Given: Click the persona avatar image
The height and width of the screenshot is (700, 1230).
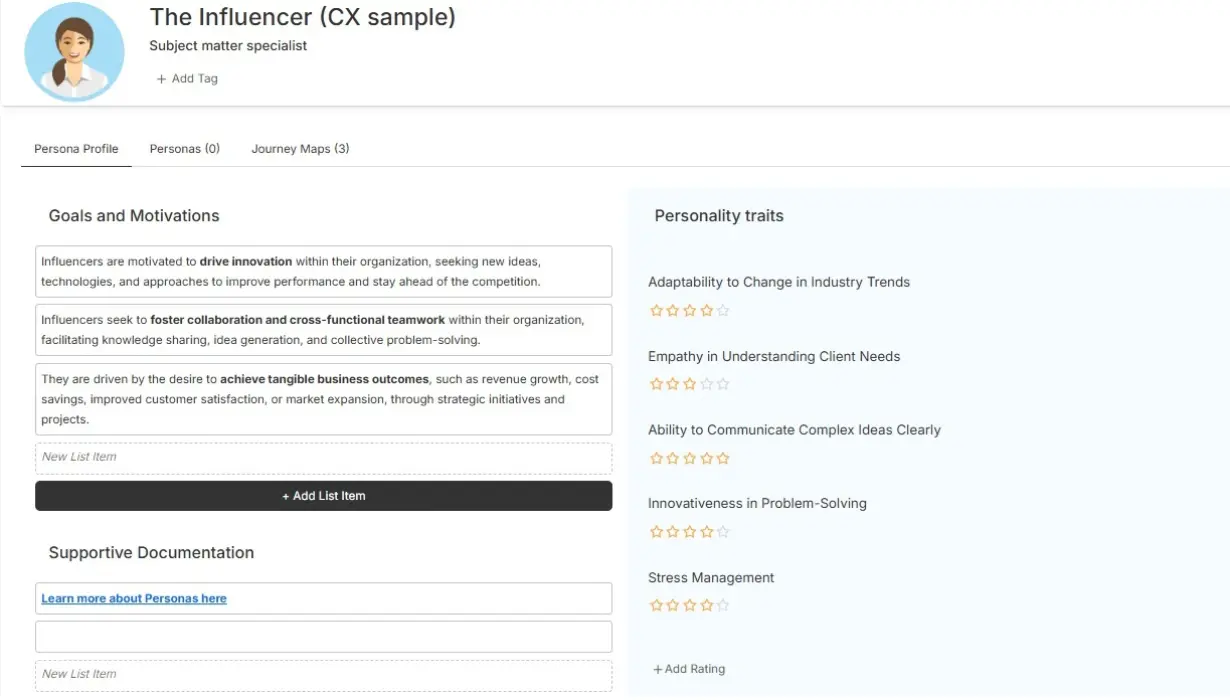Looking at the screenshot, I should coord(74,51).
